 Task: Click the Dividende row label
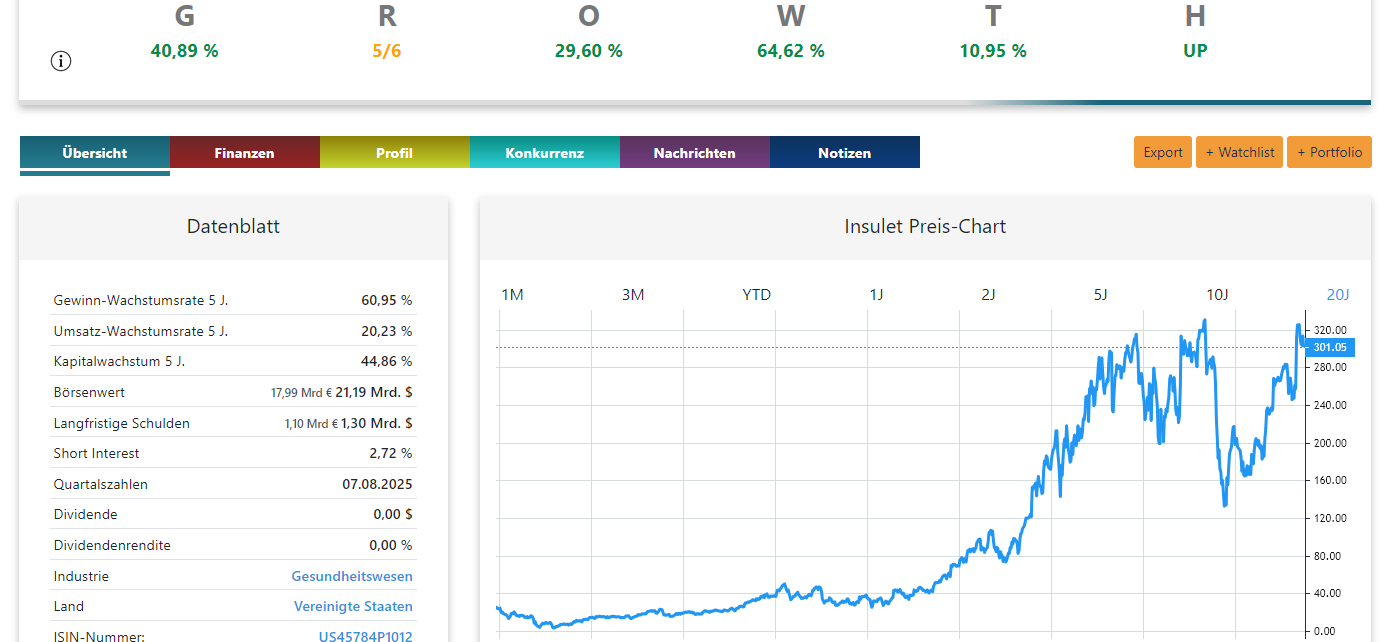[x=85, y=514]
